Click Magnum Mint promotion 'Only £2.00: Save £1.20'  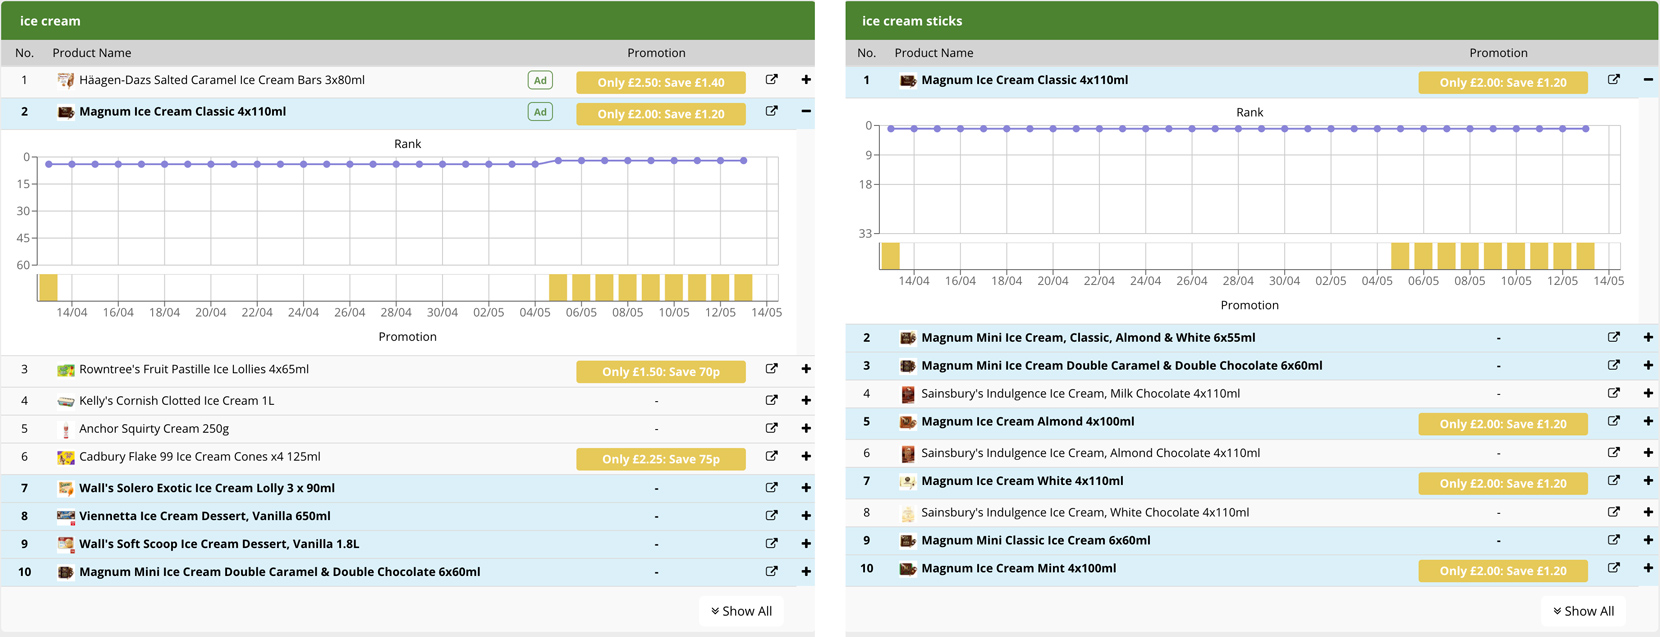coord(1503,571)
